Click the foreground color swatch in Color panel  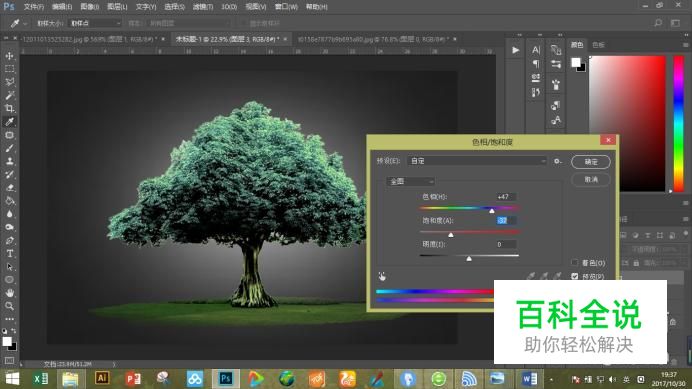click(x=575, y=62)
